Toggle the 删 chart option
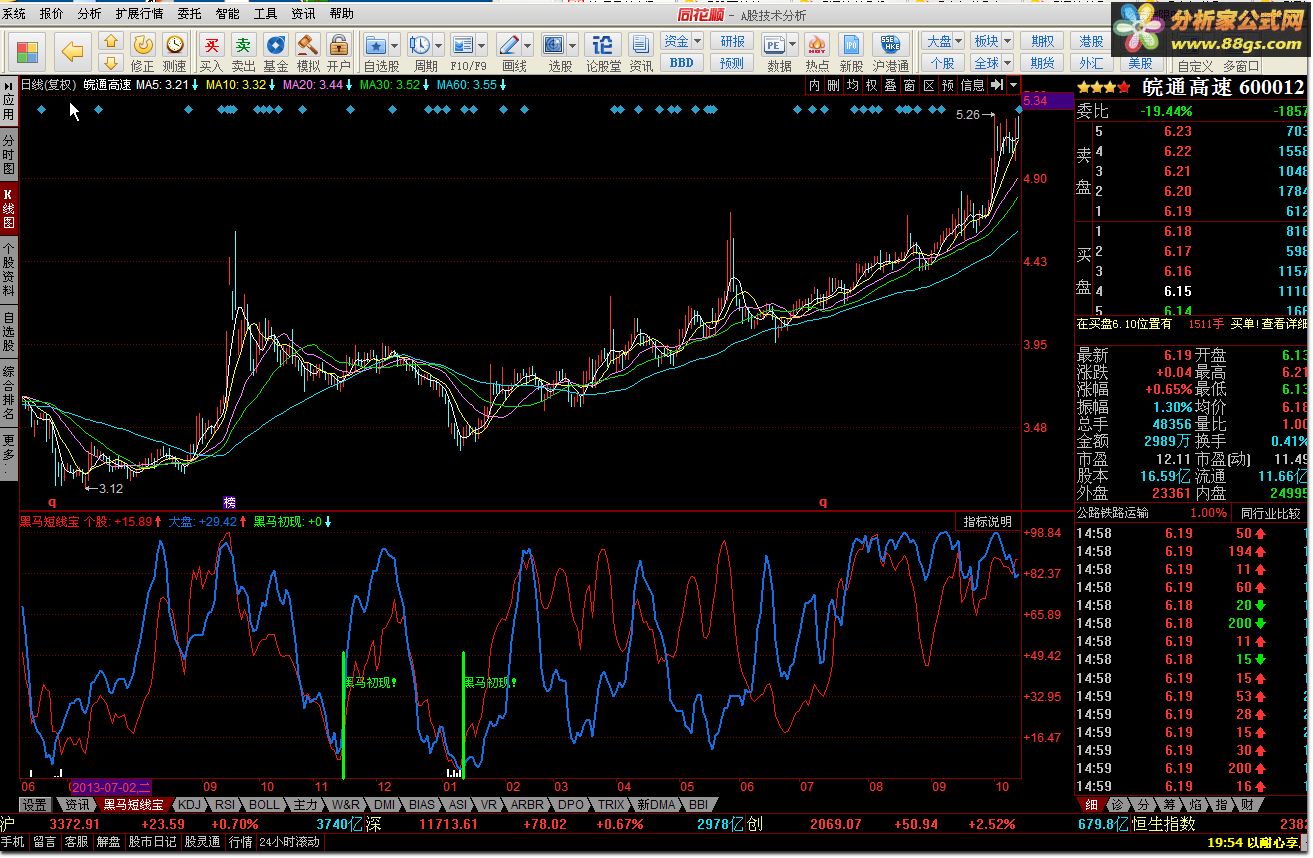Image resolution: width=1313 pixels, height=858 pixels. tap(834, 86)
